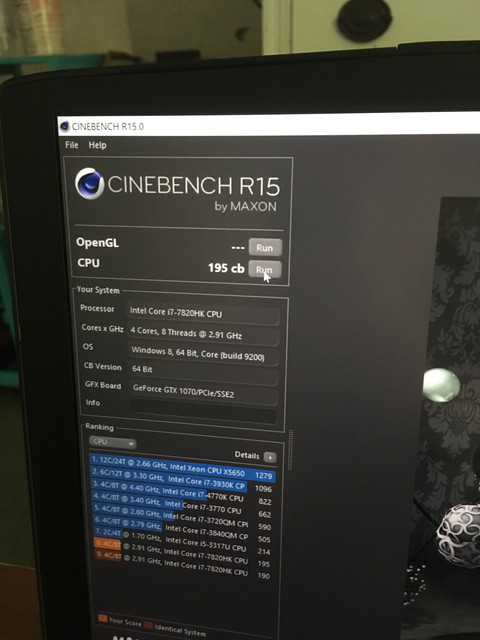Image resolution: width=480 pixels, height=640 pixels.
Task: Select ranking row 7 Core i5-3317U
Action: point(182,543)
